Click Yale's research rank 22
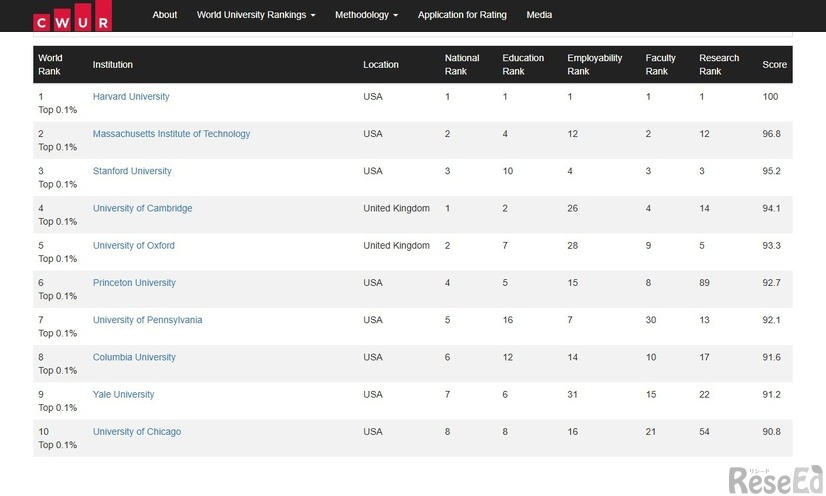 [x=704, y=394]
